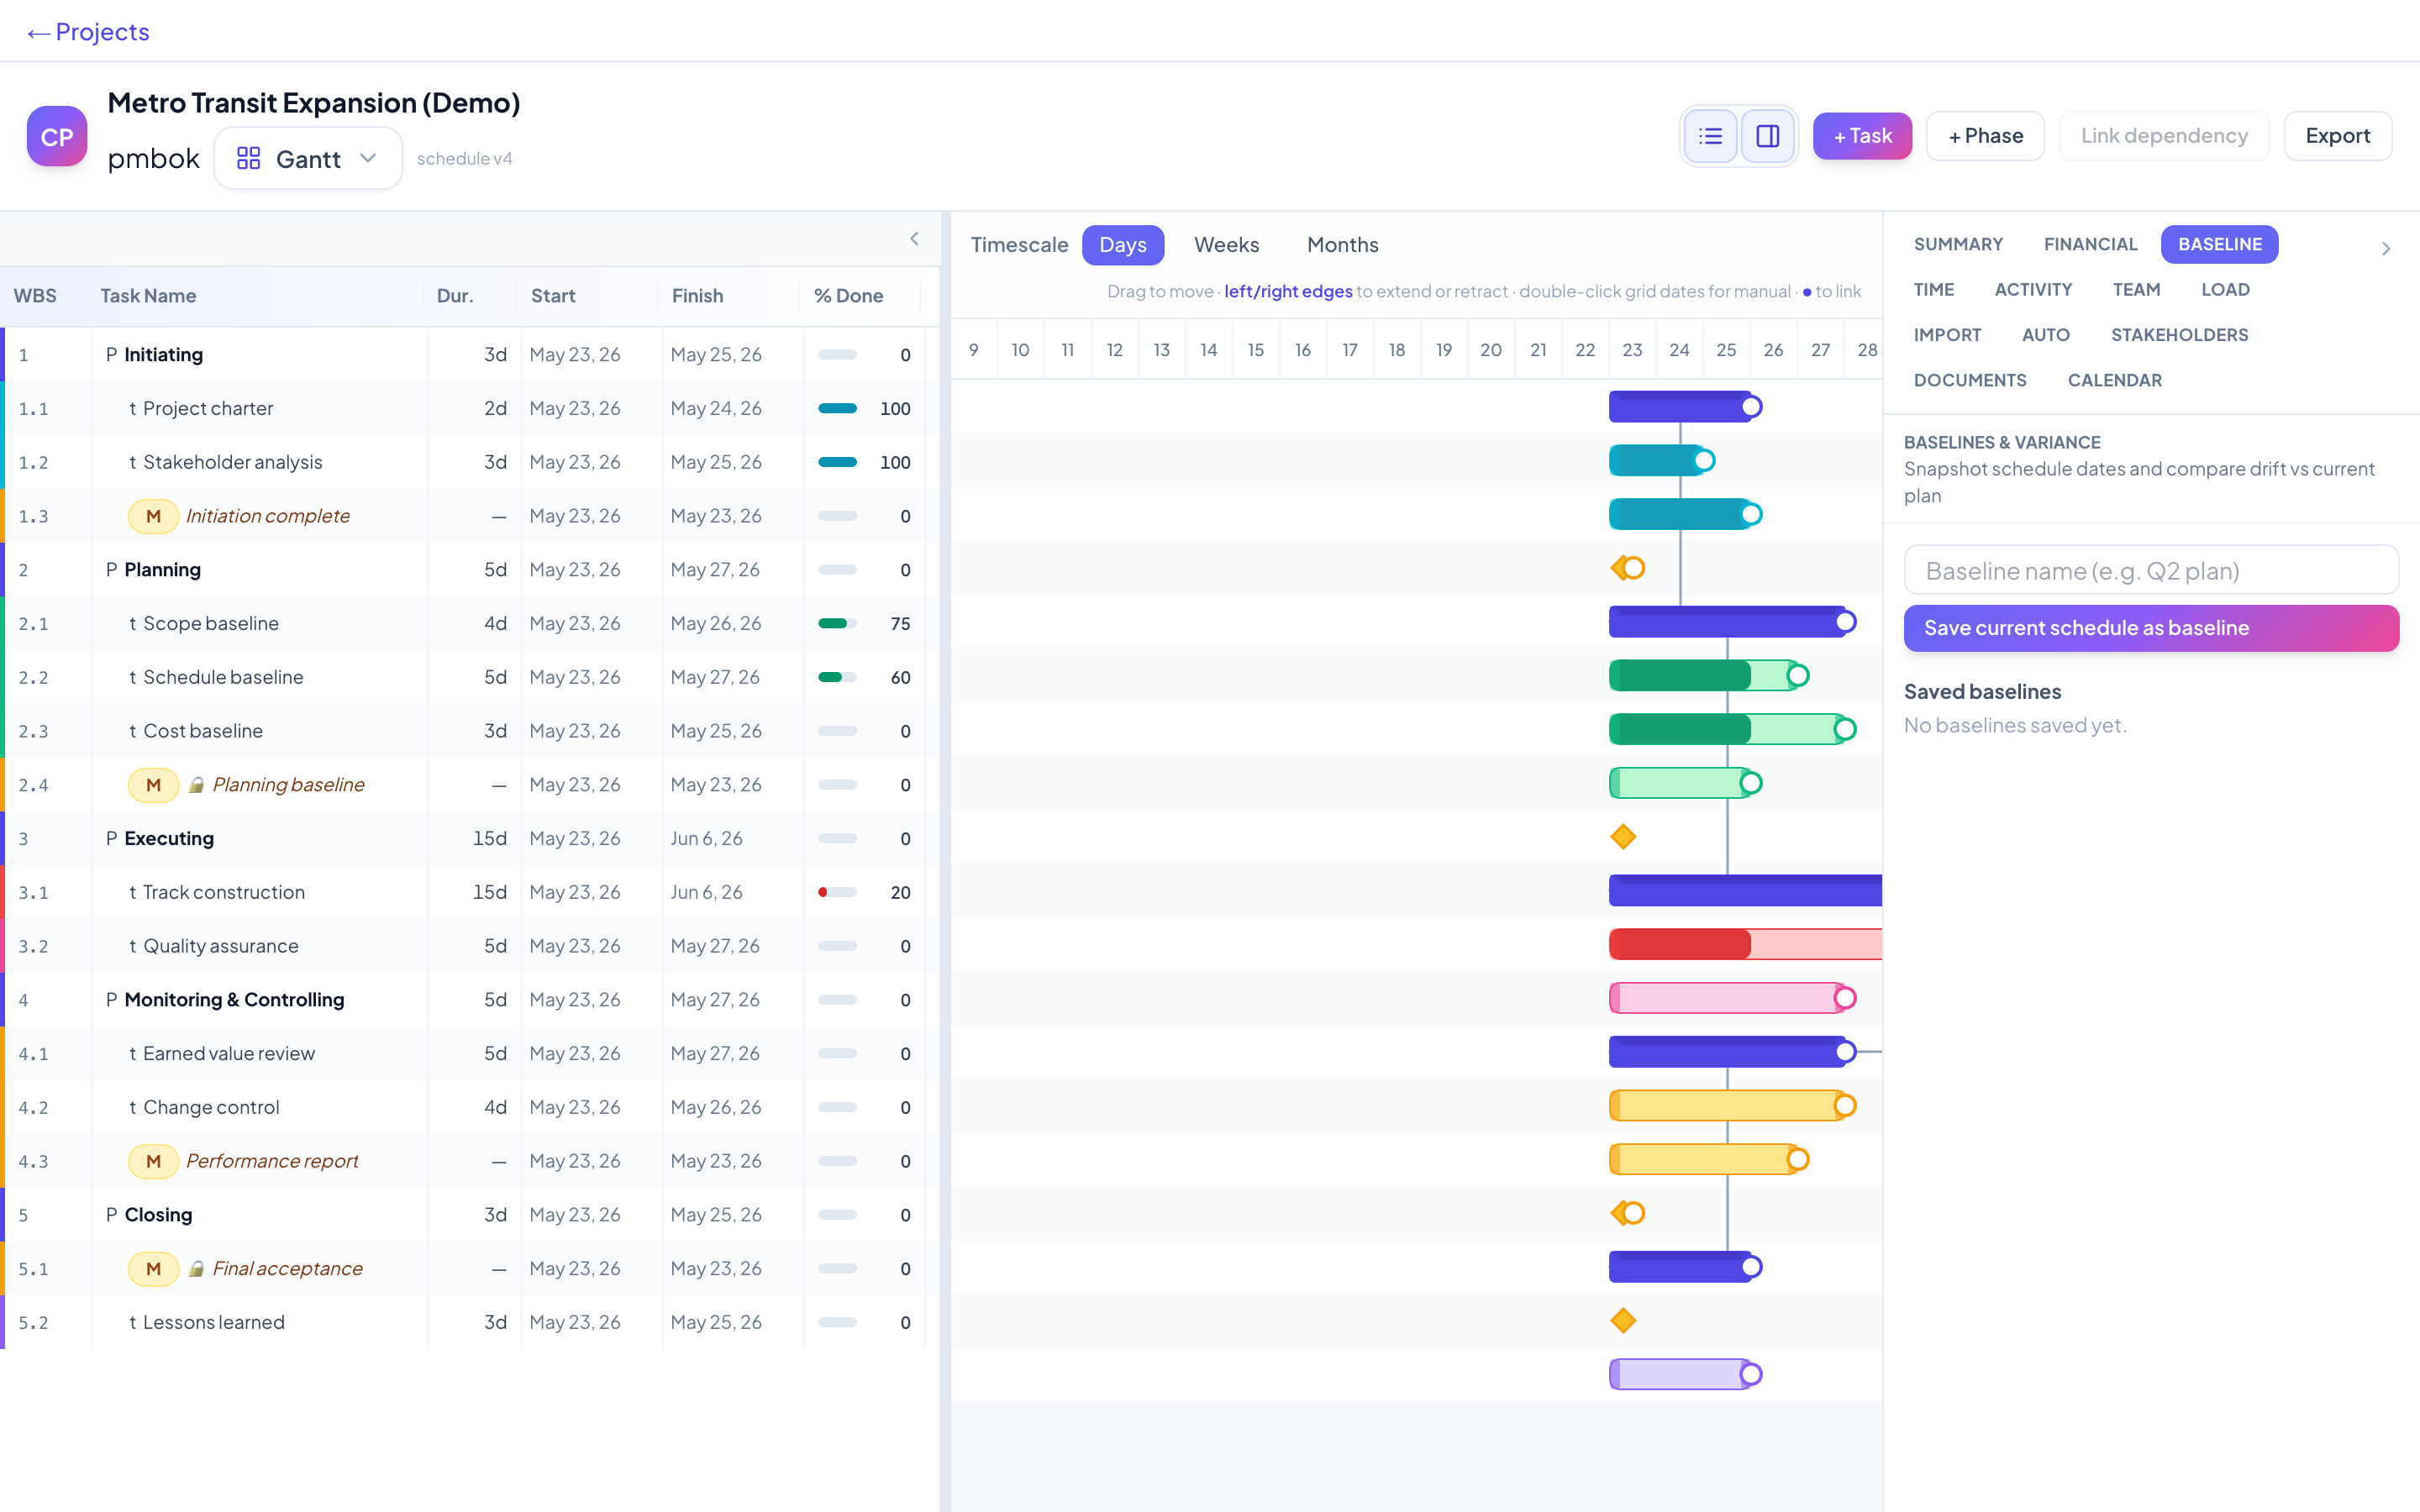The width and height of the screenshot is (2420, 1512).
Task: Click the red Track construction Gantt bar
Action: pyautogui.click(x=1745, y=944)
